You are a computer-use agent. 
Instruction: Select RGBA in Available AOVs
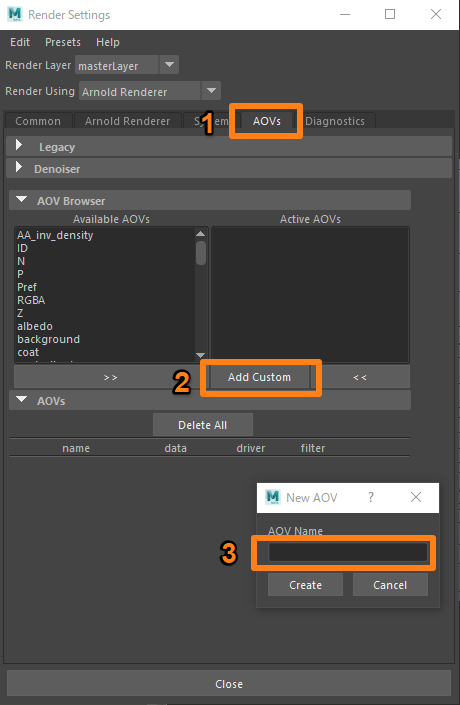(x=31, y=300)
